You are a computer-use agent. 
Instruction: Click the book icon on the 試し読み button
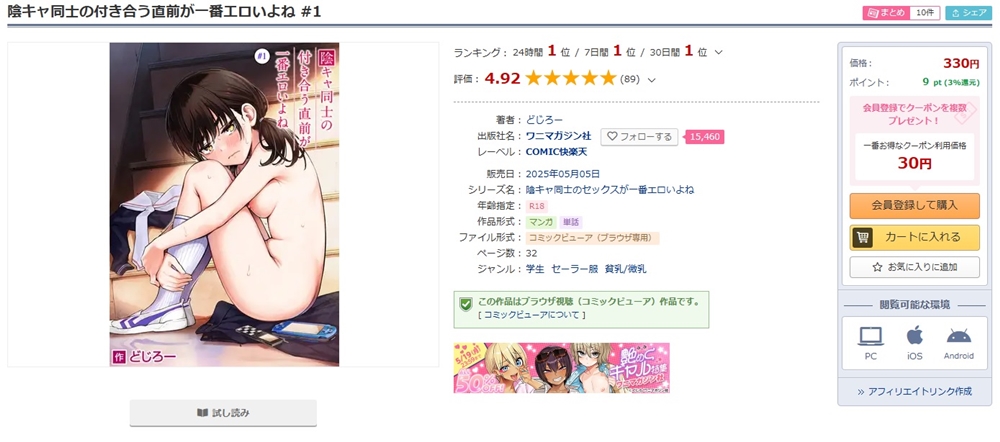click(202, 413)
